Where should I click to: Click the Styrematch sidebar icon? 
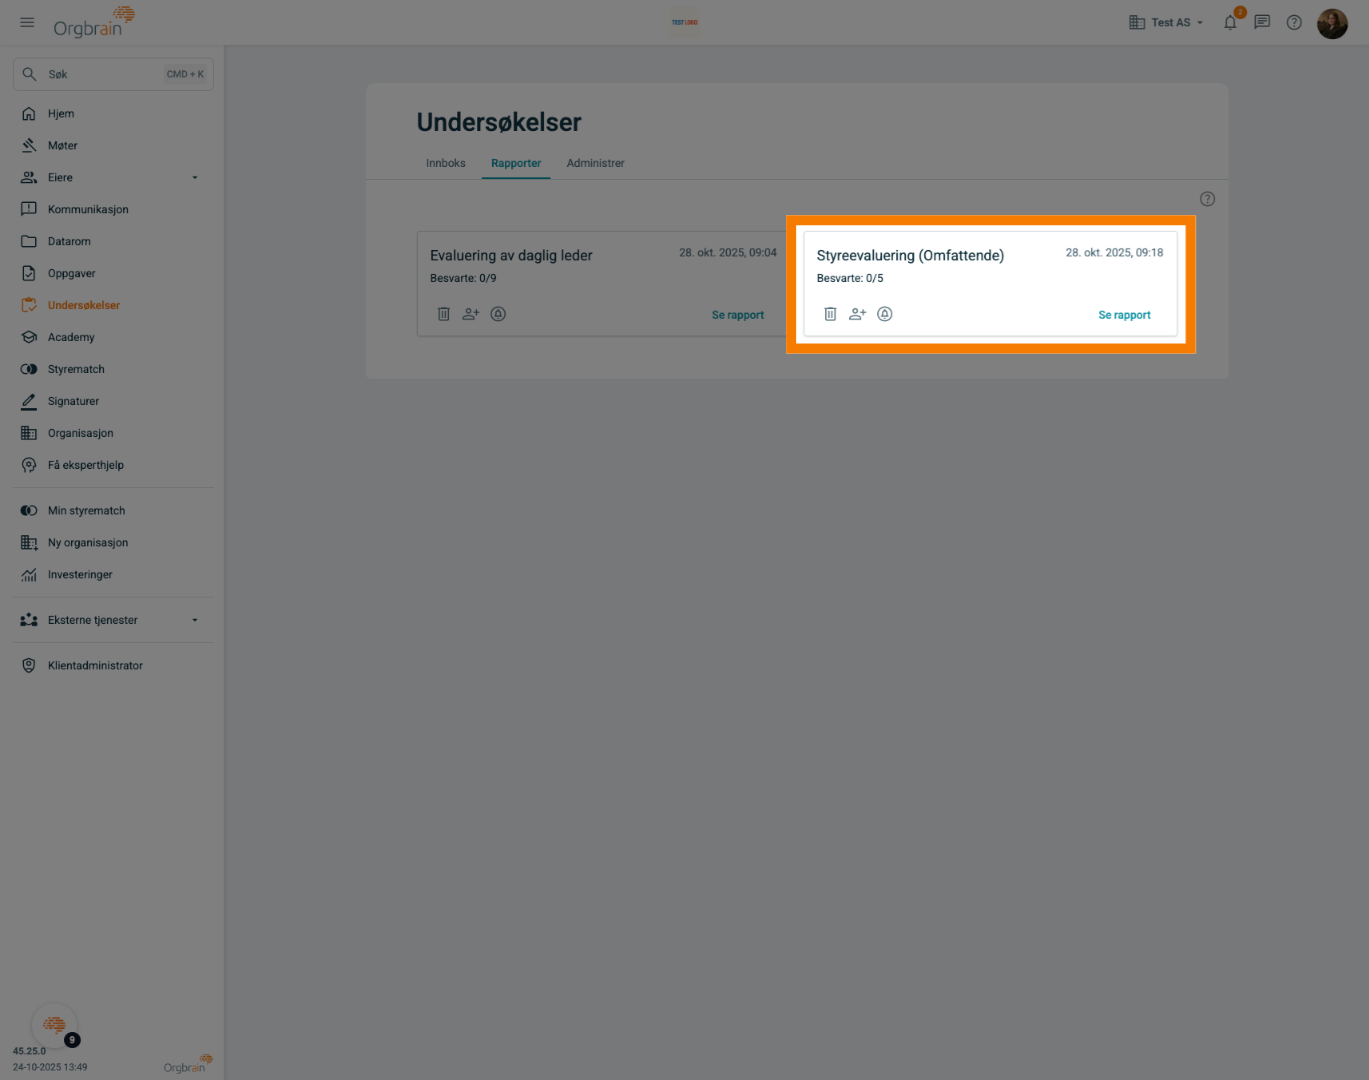point(29,369)
